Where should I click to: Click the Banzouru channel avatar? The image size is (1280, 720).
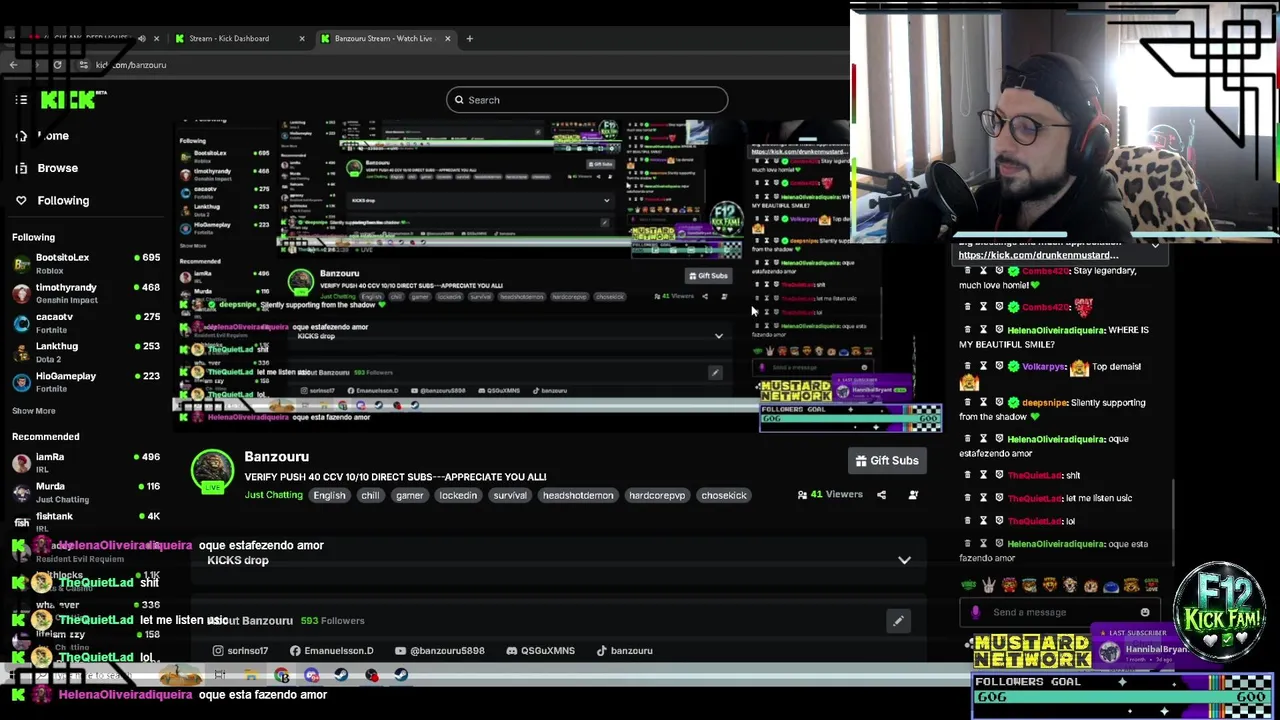coord(212,472)
